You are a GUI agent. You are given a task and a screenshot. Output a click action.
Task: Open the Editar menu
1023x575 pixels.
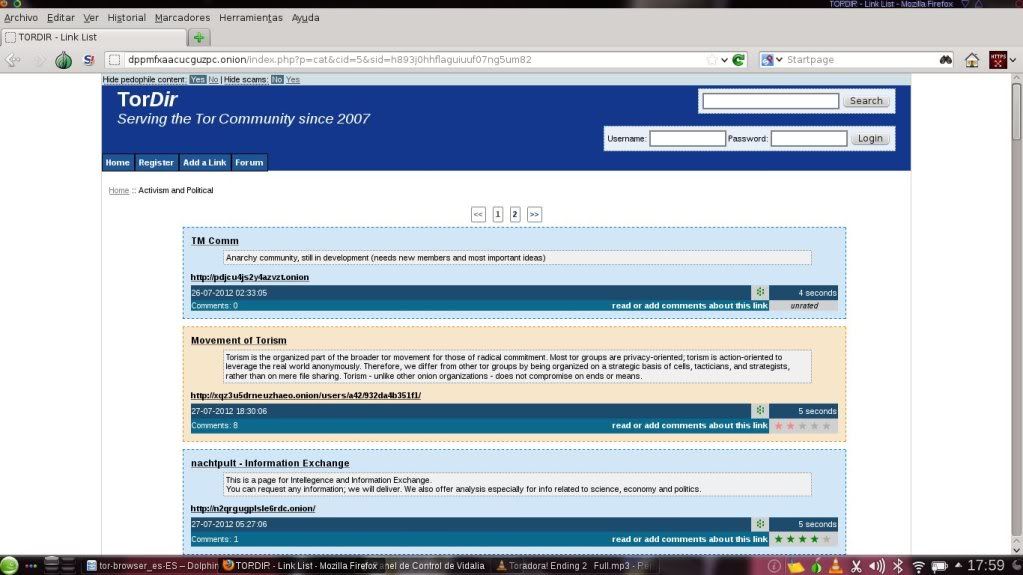(x=61, y=18)
